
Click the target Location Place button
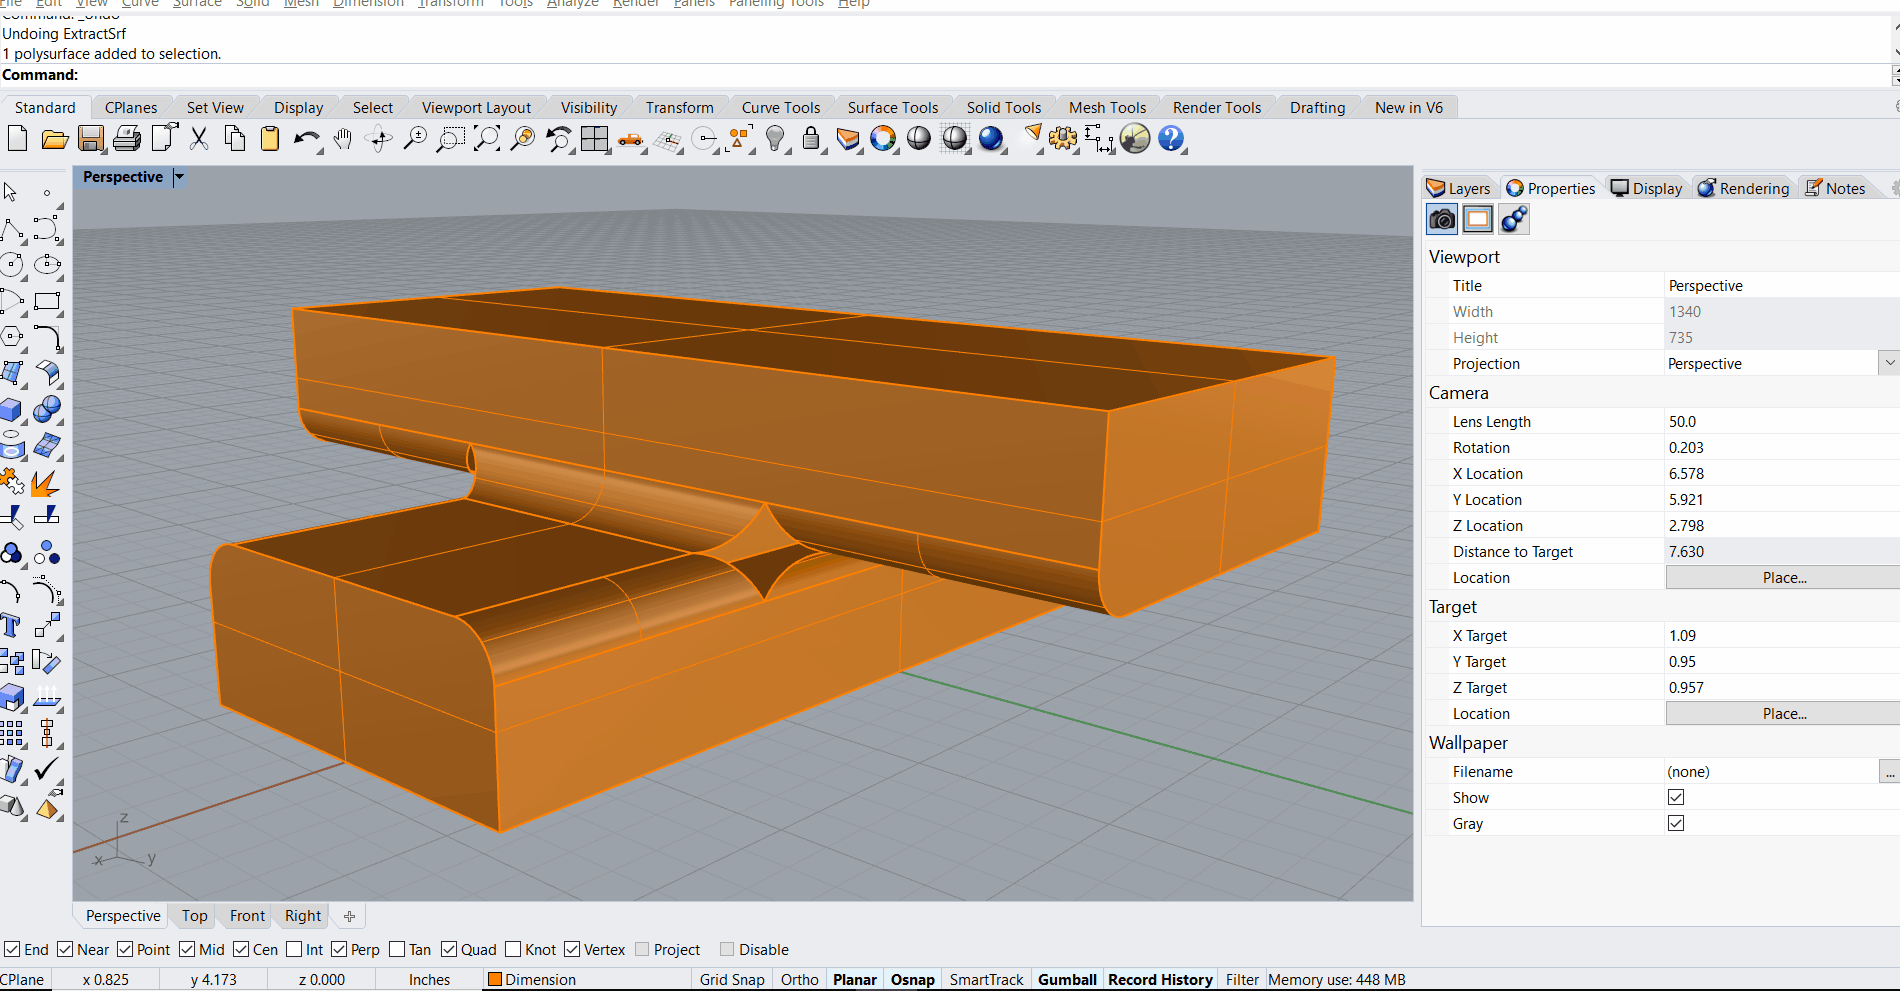pos(1784,713)
